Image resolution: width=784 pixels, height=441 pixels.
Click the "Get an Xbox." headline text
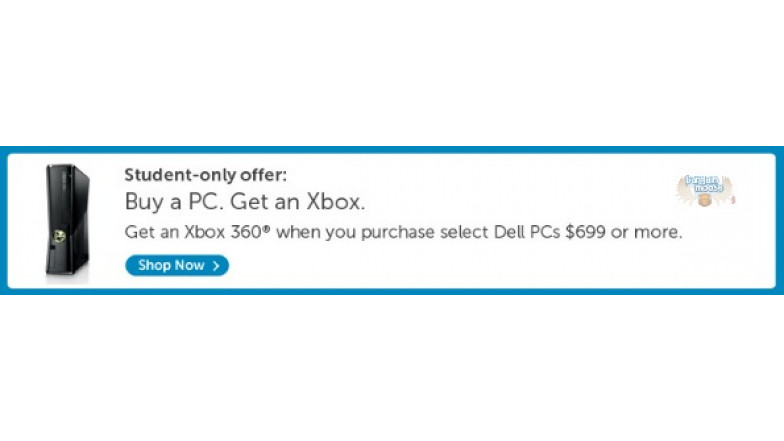tap(298, 202)
